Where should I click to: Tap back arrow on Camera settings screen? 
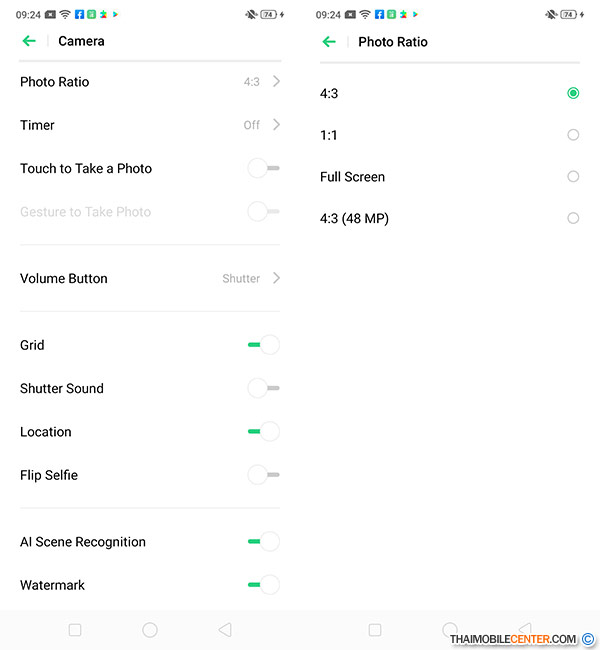coord(29,41)
